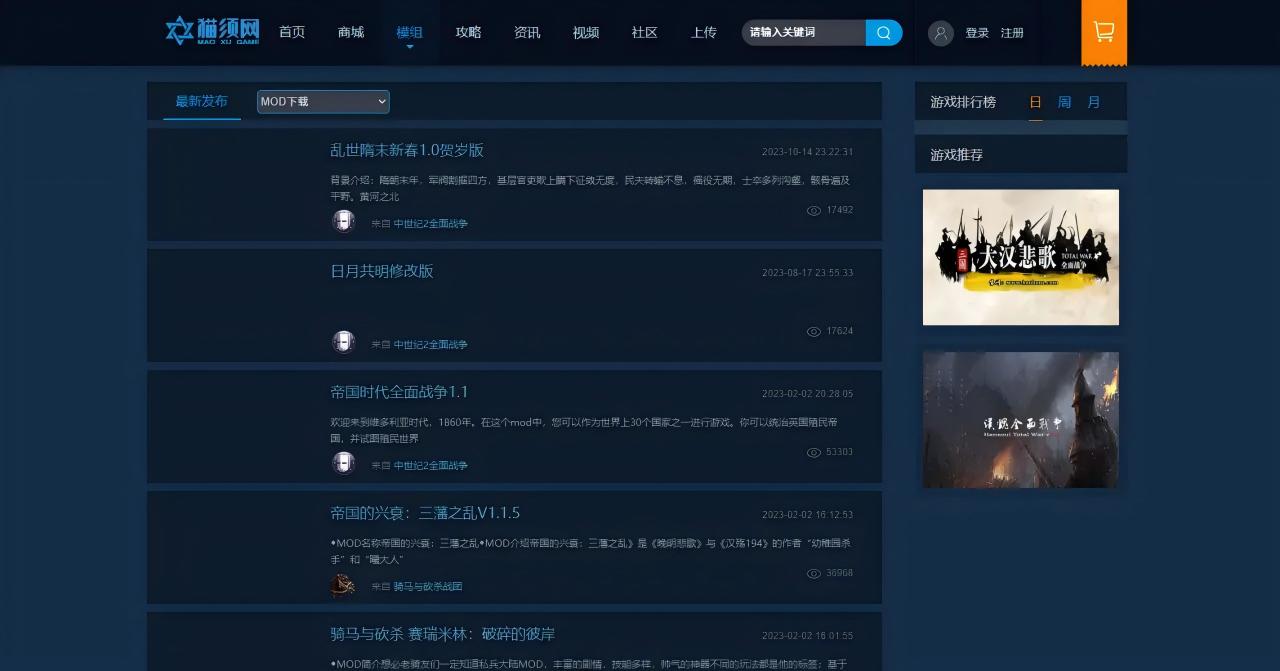Image resolution: width=1280 pixels, height=671 pixels.
Task: Open the 汉匈全面战争 recommended game thumbnail
Action: [1020, 420]
